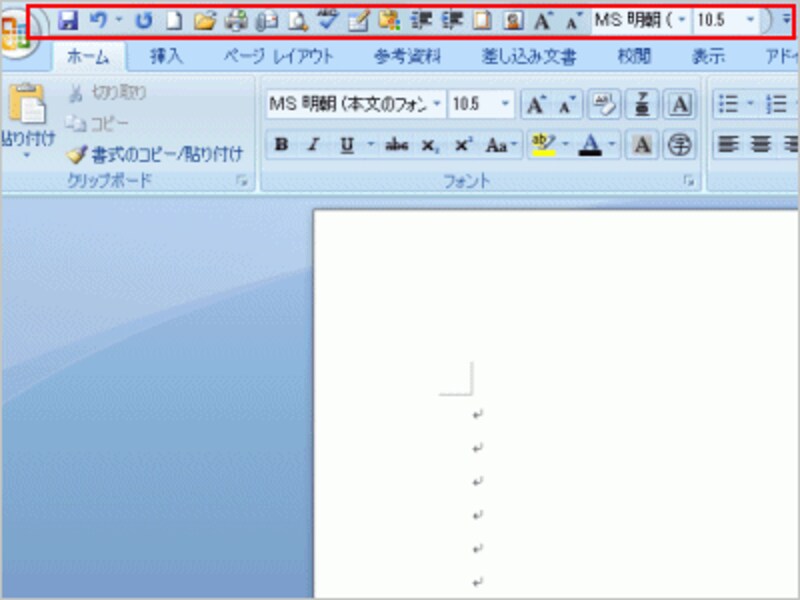Click the Phonetic Guide (ルビ) icon
Image resolution: width=800 pixels, height=600 pixels.
[642, 105]
